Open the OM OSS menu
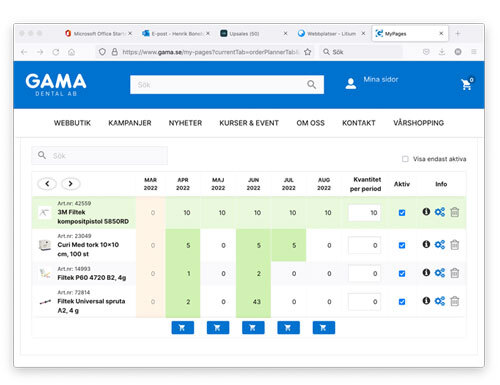 [x=310, y=123]
